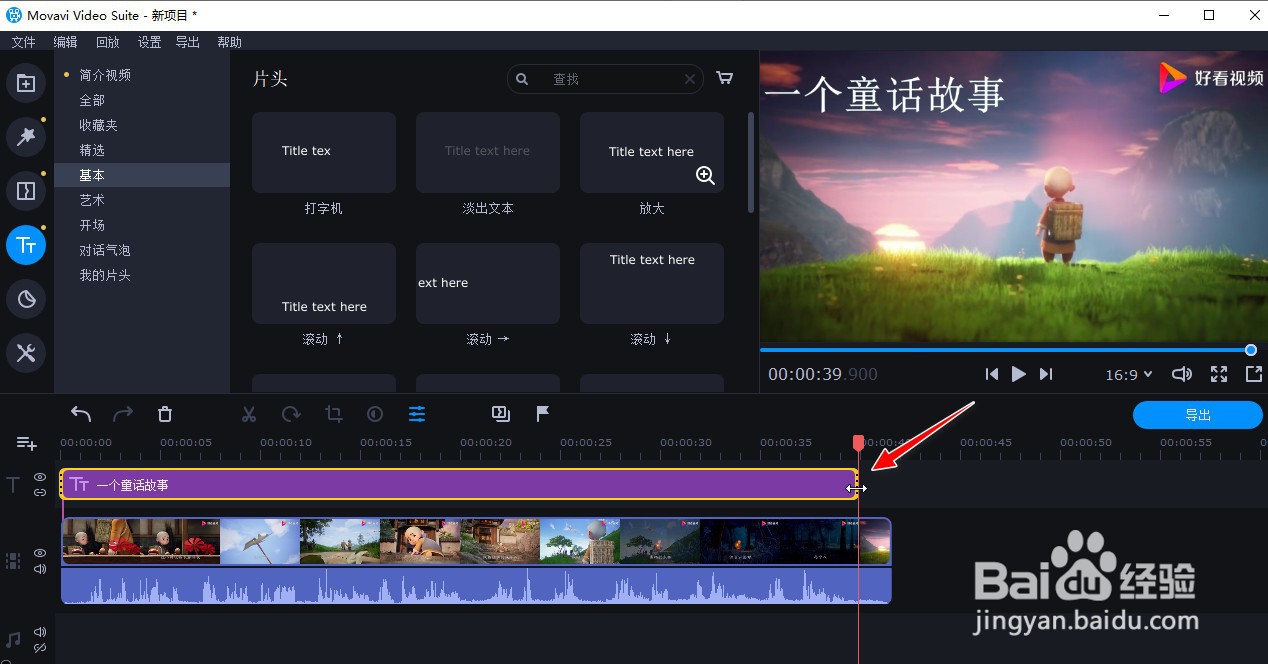
Task: Click the scissors split icon
Action: [249, 414]
